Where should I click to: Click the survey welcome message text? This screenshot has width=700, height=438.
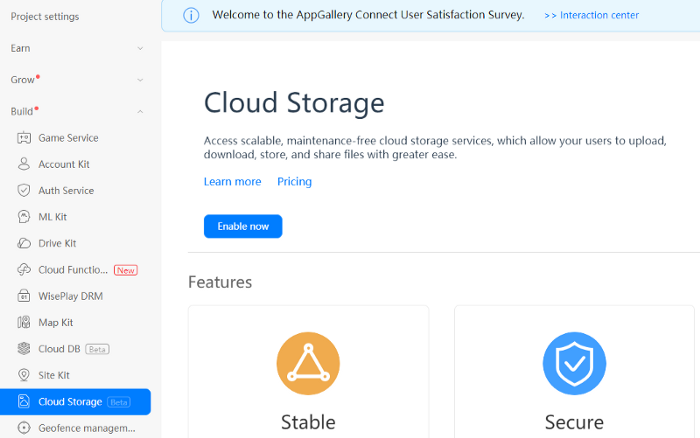(x=368, y=15)
